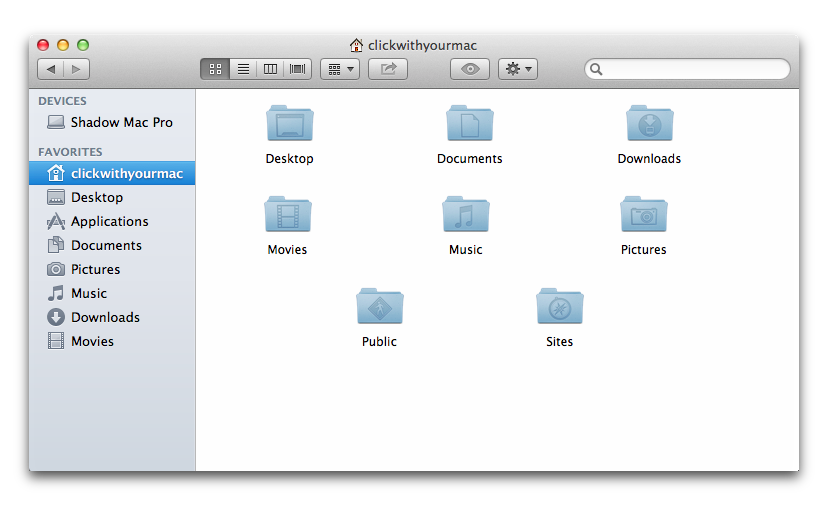This screenshot has width=829, height=506.
Task: Click the DEVICES sidebar section header
Action: pyautogui.click(x=62, y=101)
